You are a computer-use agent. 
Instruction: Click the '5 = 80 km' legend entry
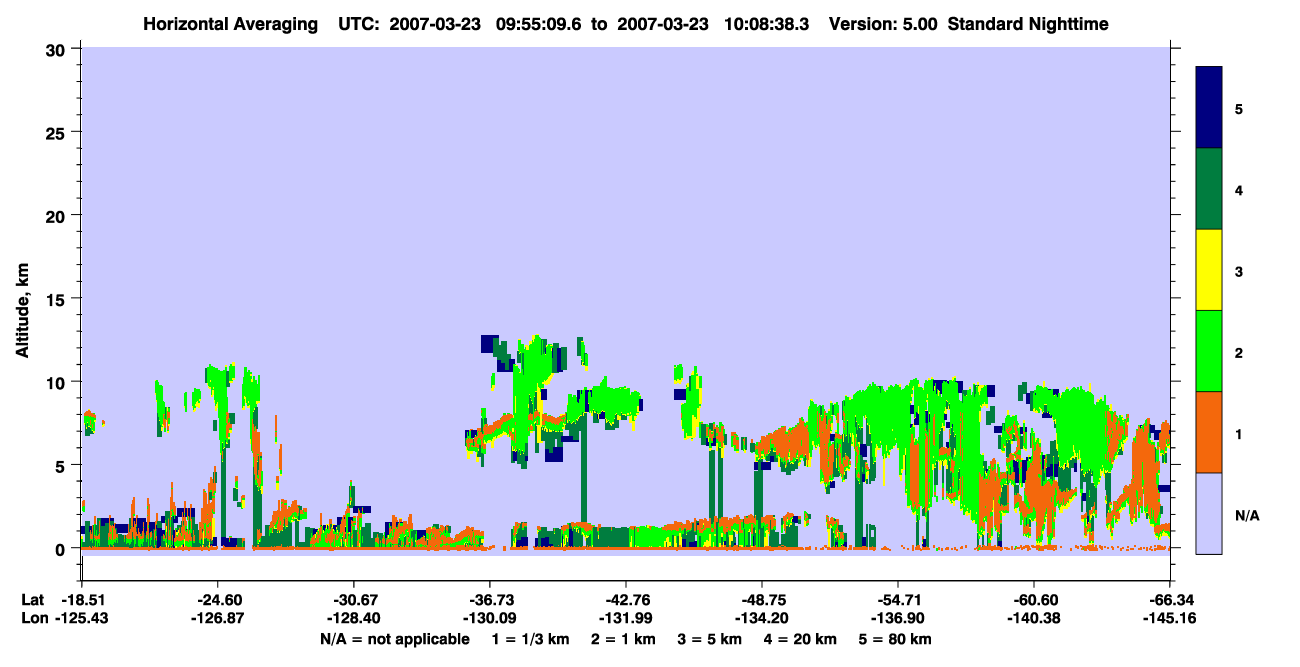coord(896,639)
